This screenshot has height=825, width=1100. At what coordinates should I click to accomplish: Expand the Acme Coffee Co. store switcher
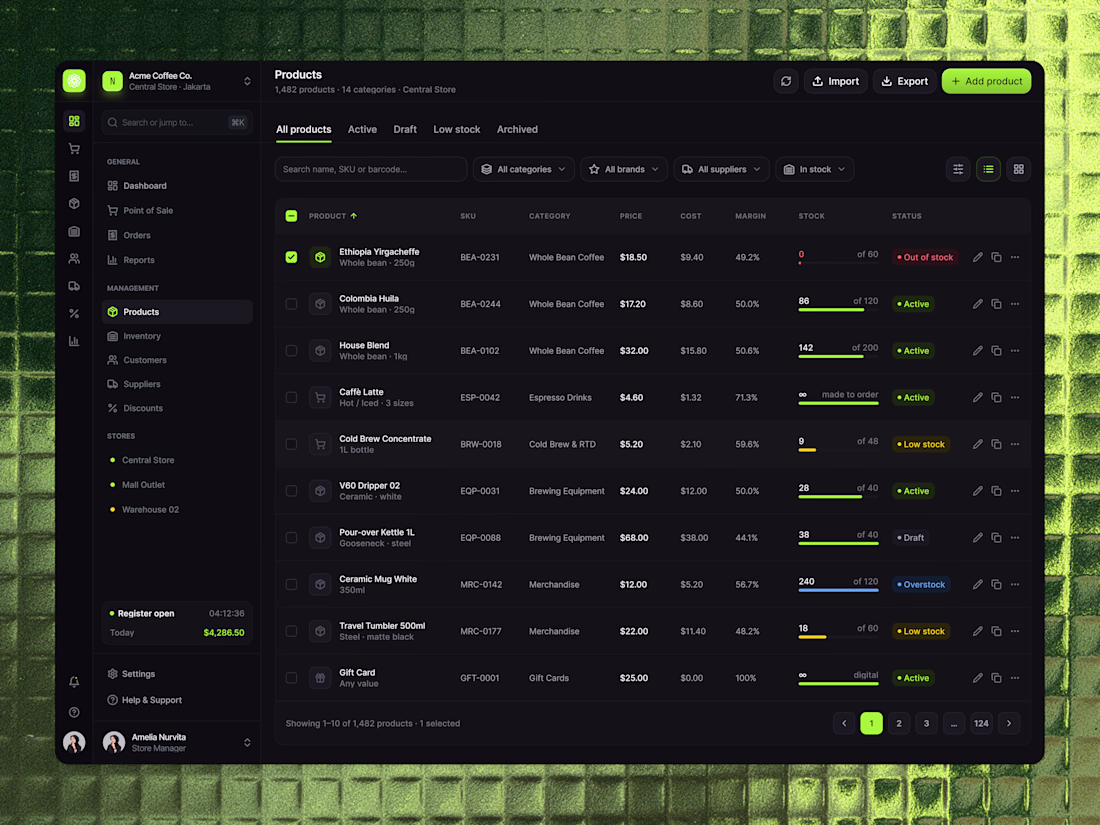coord(247,81)
